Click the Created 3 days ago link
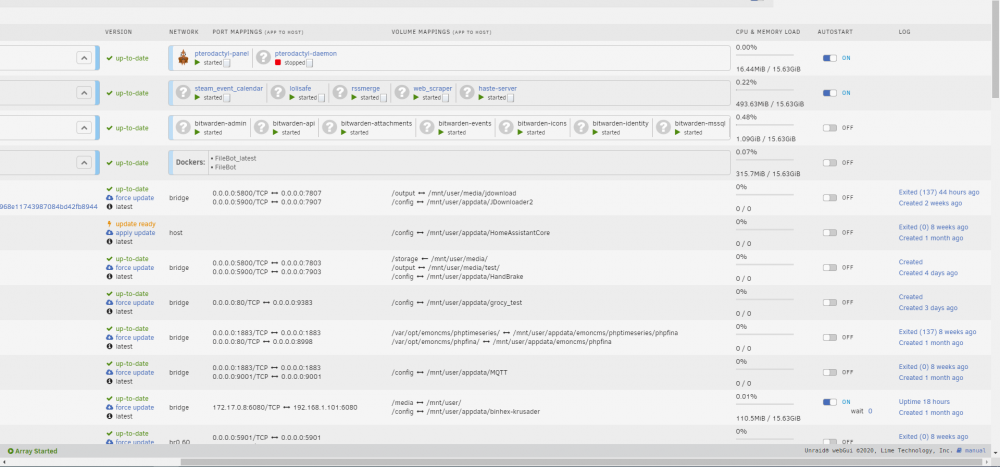This screenshot has width=1000, height=467. point(928,308)
